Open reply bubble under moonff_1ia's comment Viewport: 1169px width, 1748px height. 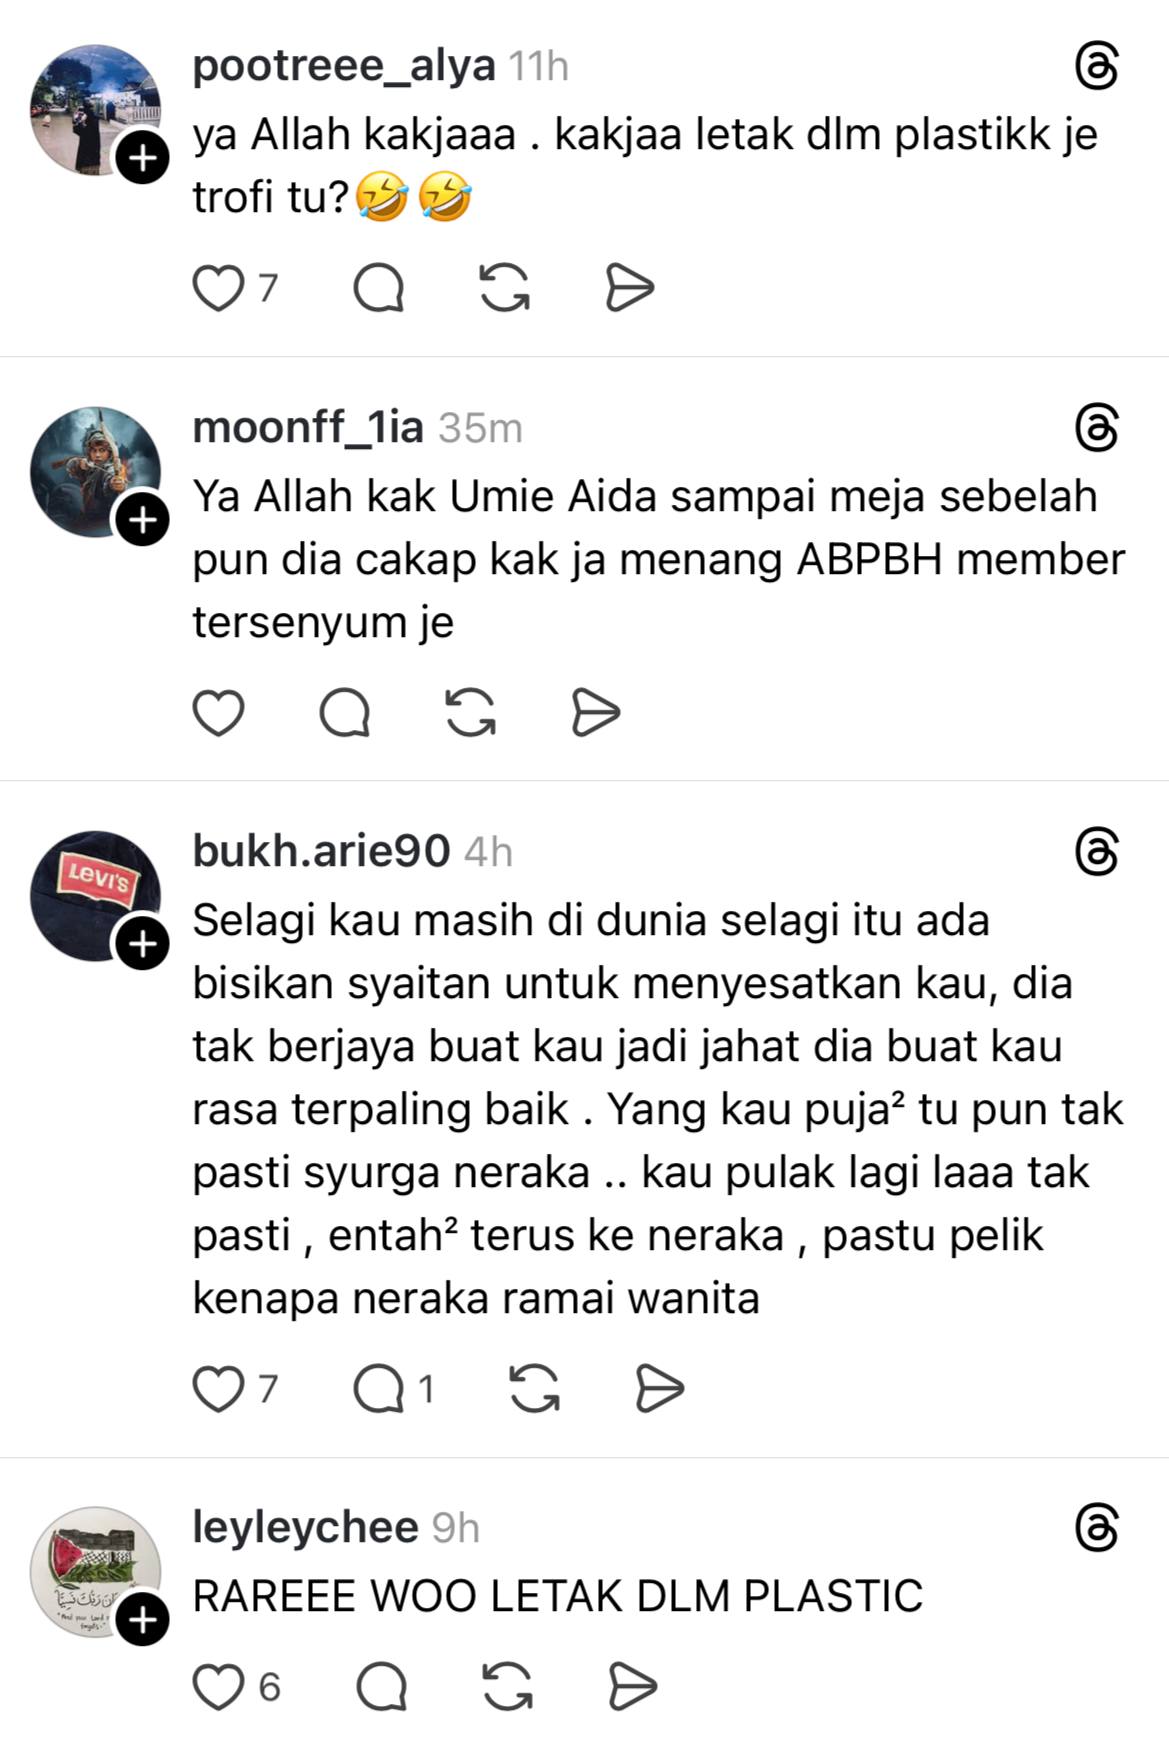[x=345, y=713]
